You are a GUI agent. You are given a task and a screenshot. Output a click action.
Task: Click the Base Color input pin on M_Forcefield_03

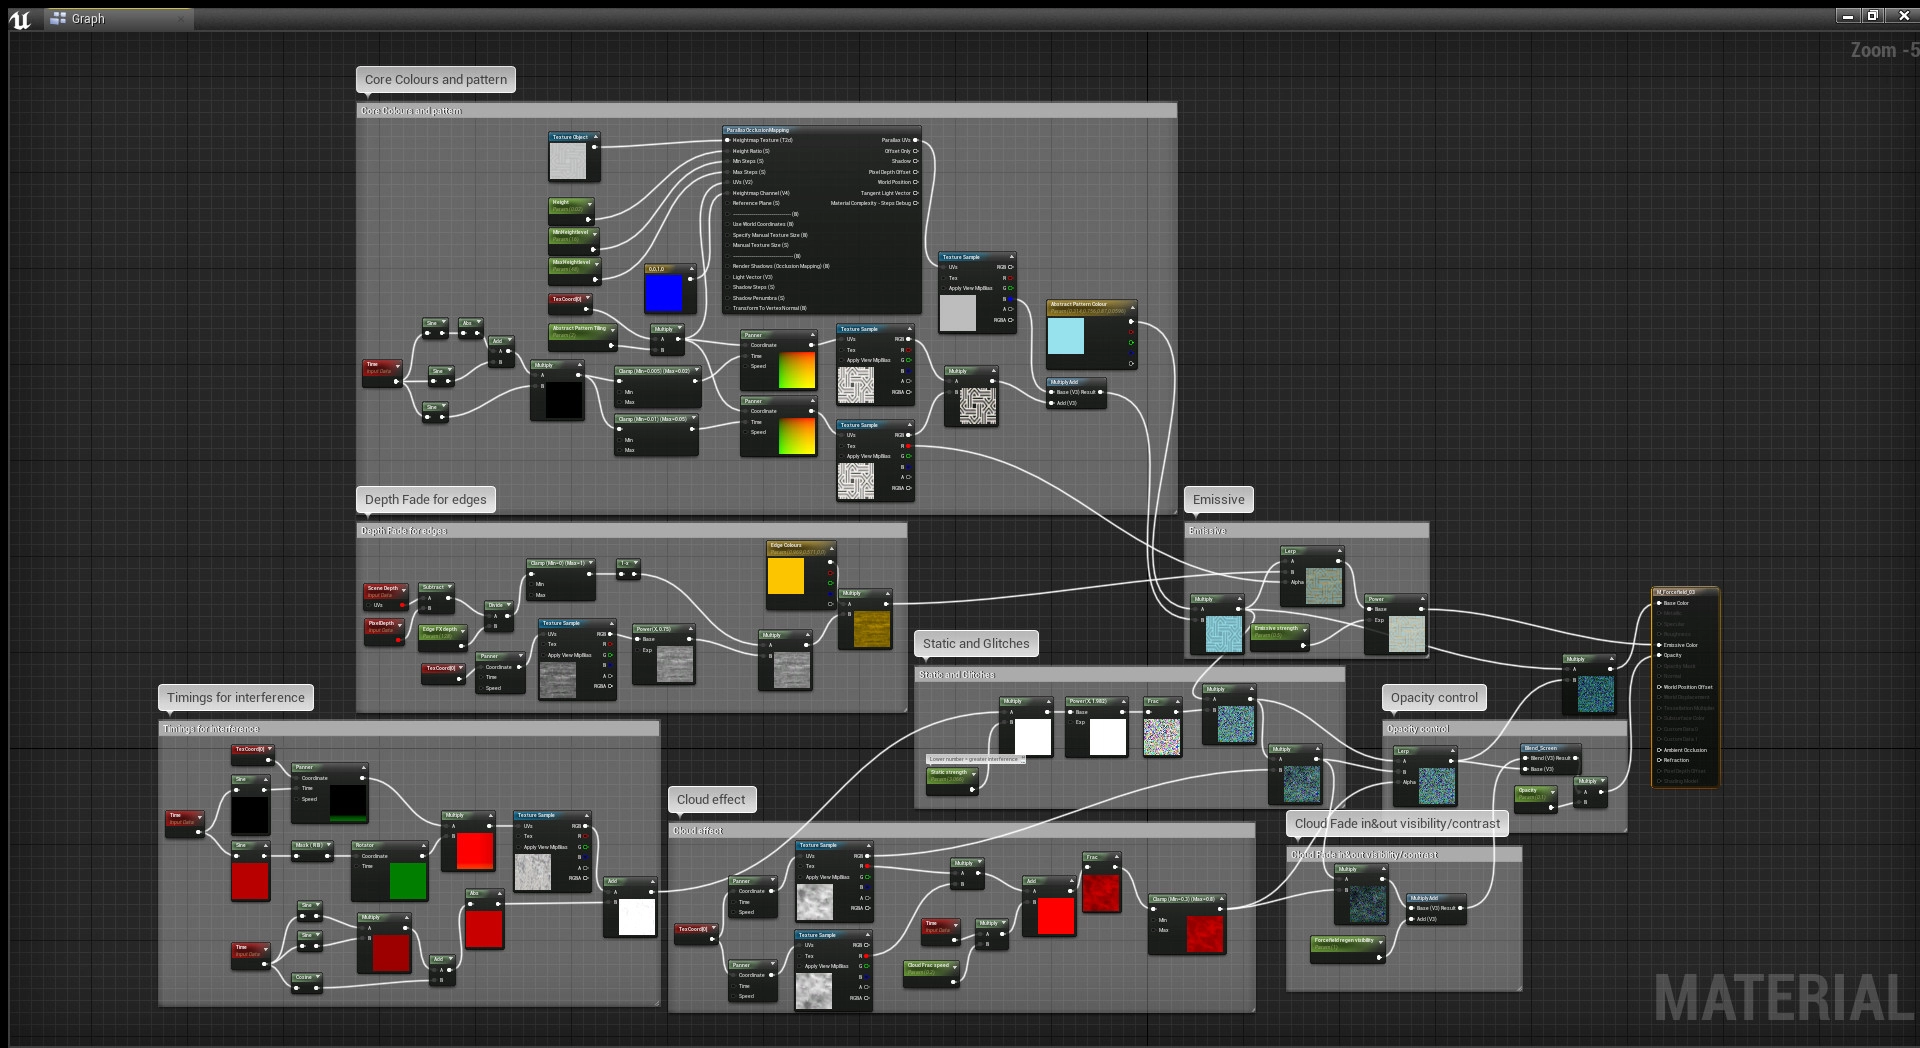click(1660, 603)
